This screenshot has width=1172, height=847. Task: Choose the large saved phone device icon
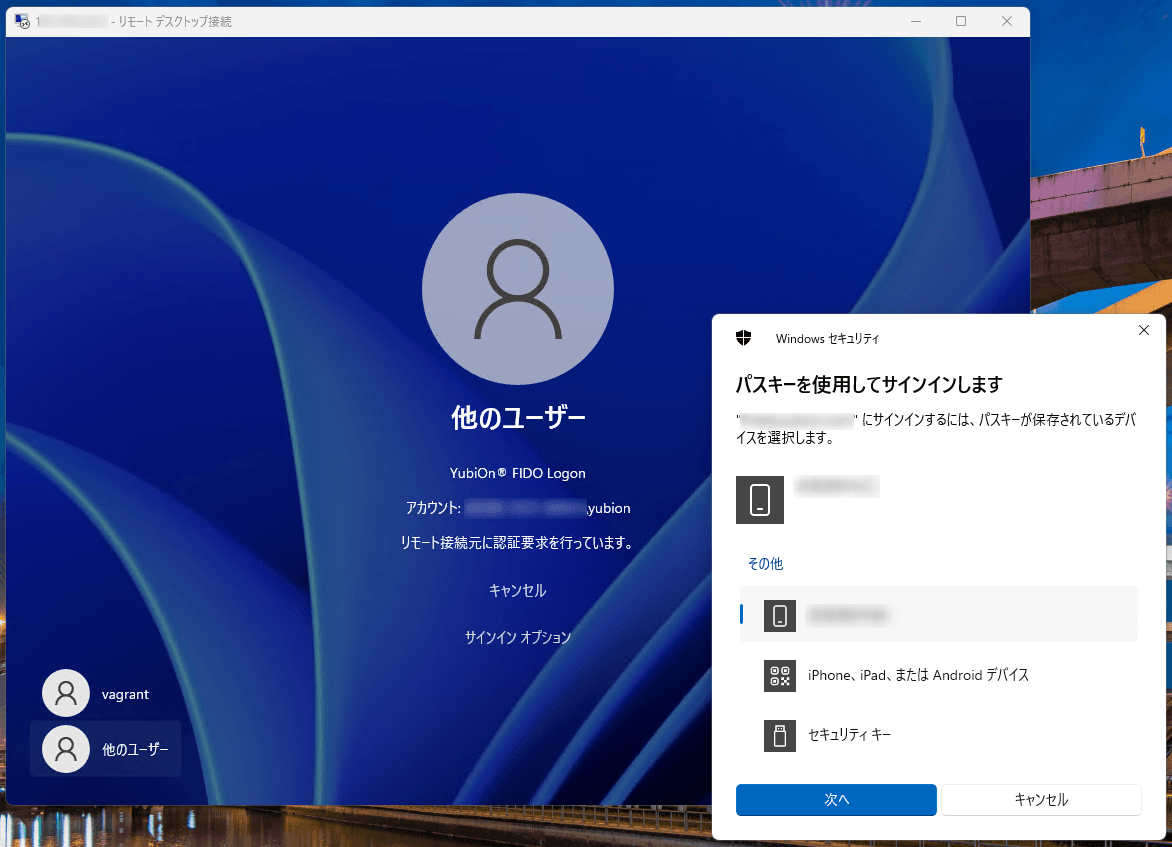(759, 499)
